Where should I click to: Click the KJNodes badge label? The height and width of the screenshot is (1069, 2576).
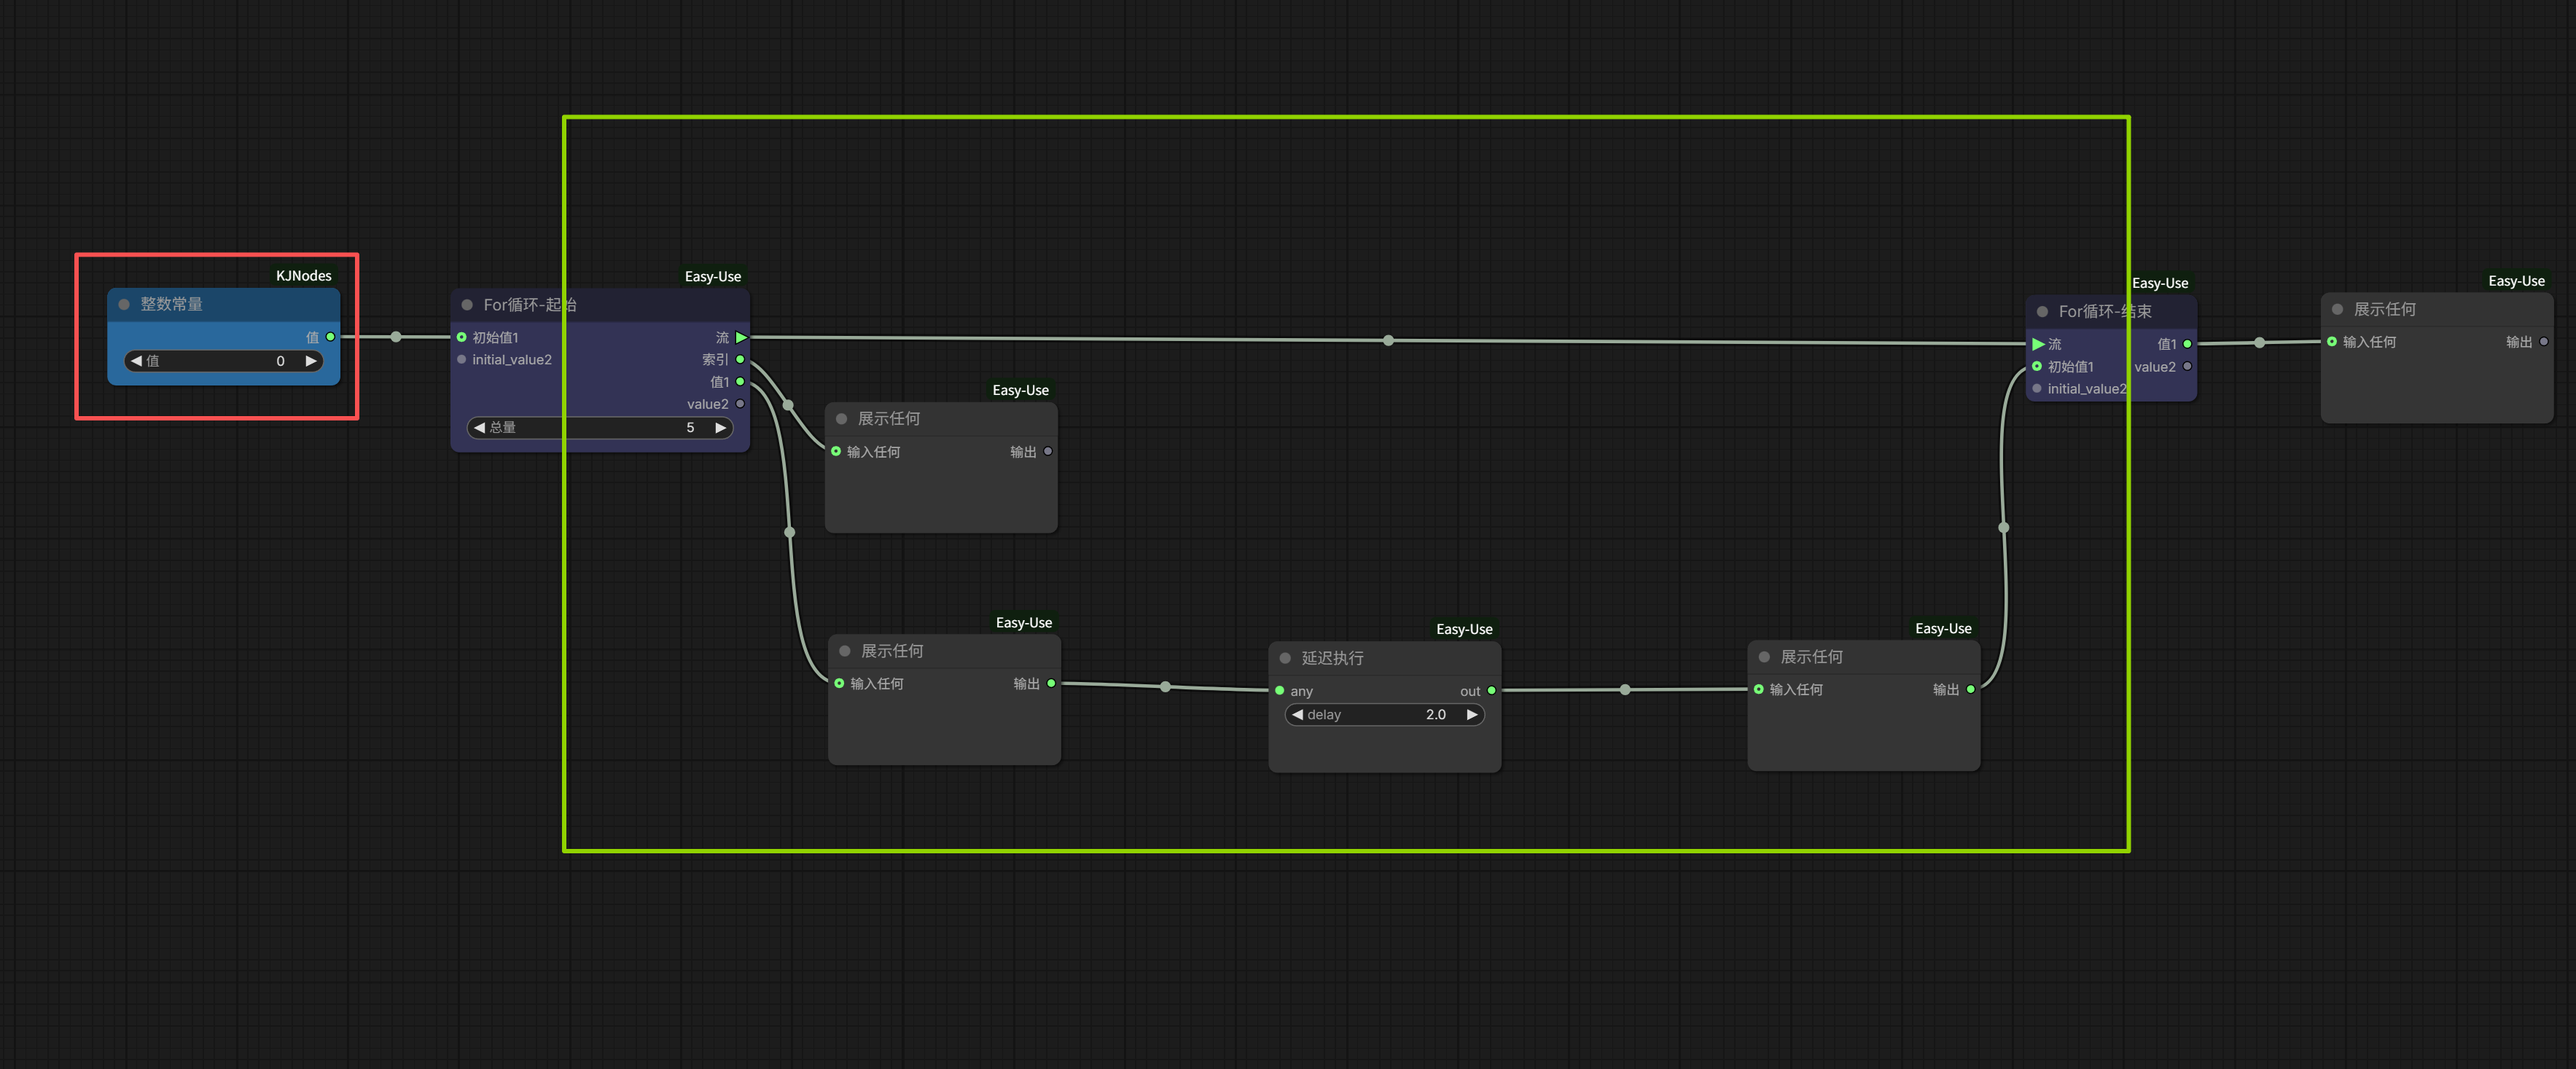303,276
